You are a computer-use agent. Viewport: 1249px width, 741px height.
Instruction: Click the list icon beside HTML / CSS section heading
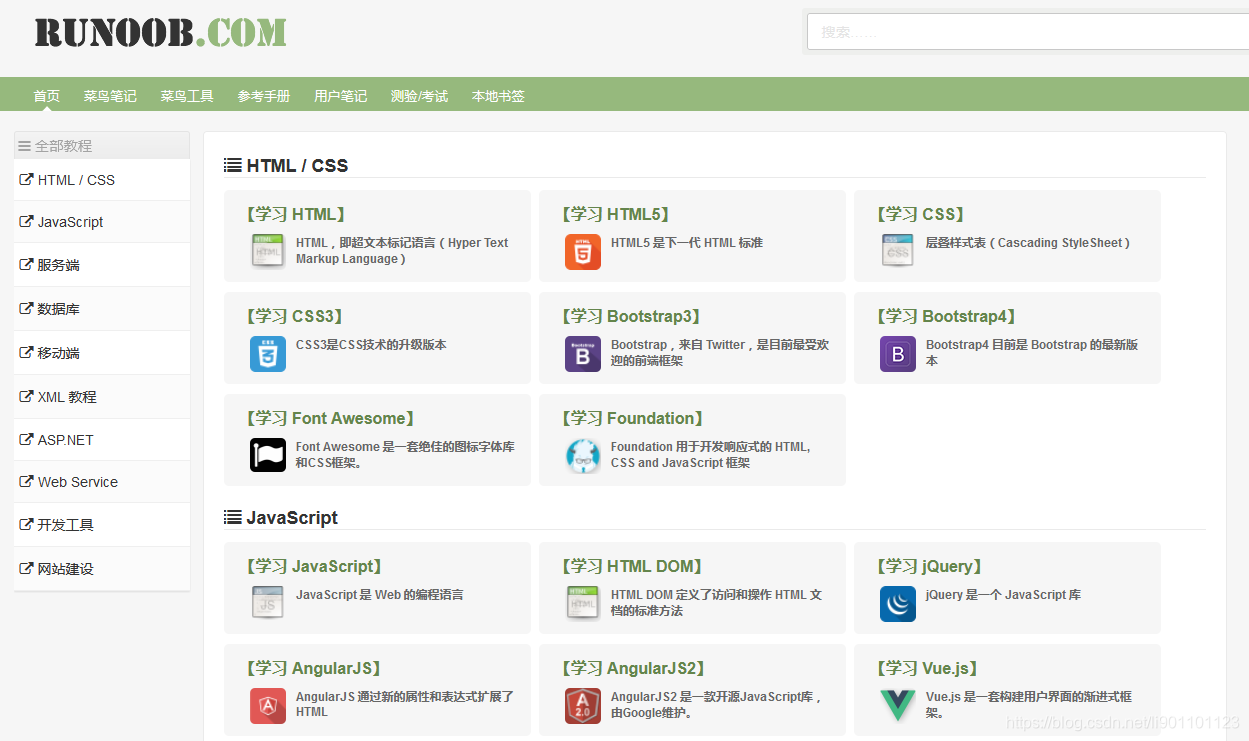[232, 166]
